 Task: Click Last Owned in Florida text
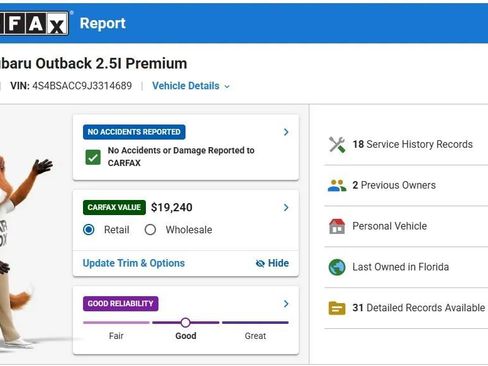tap(401, 267)
